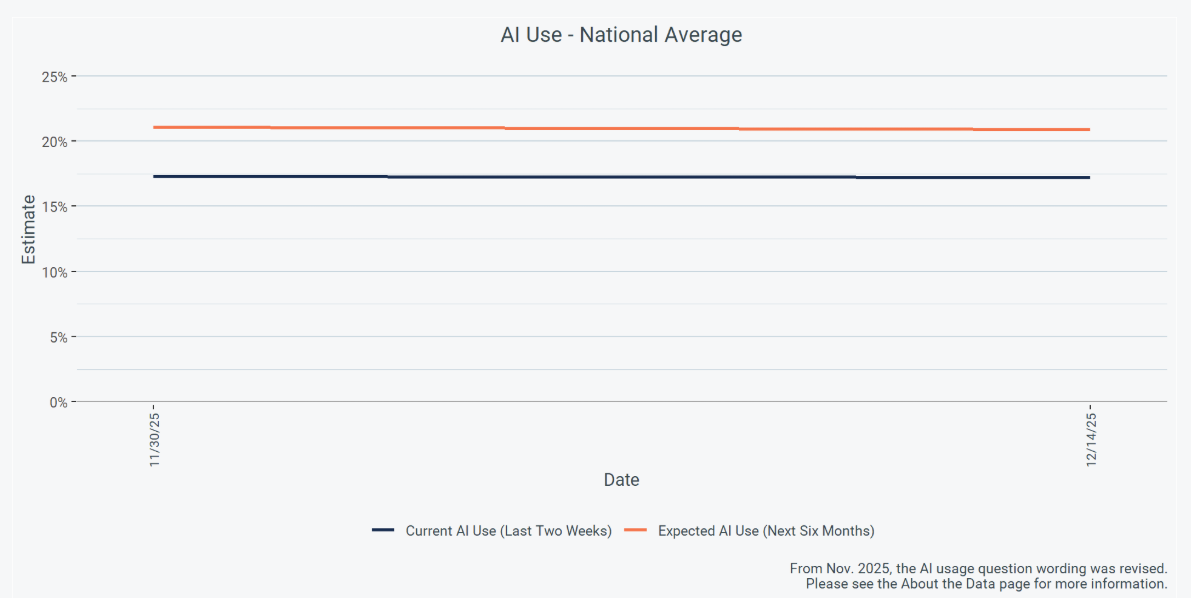Image resolution: width=1191 pixels, height=598 pixels.
Task: Click the question wording revised note
Action: pos(978,568)
